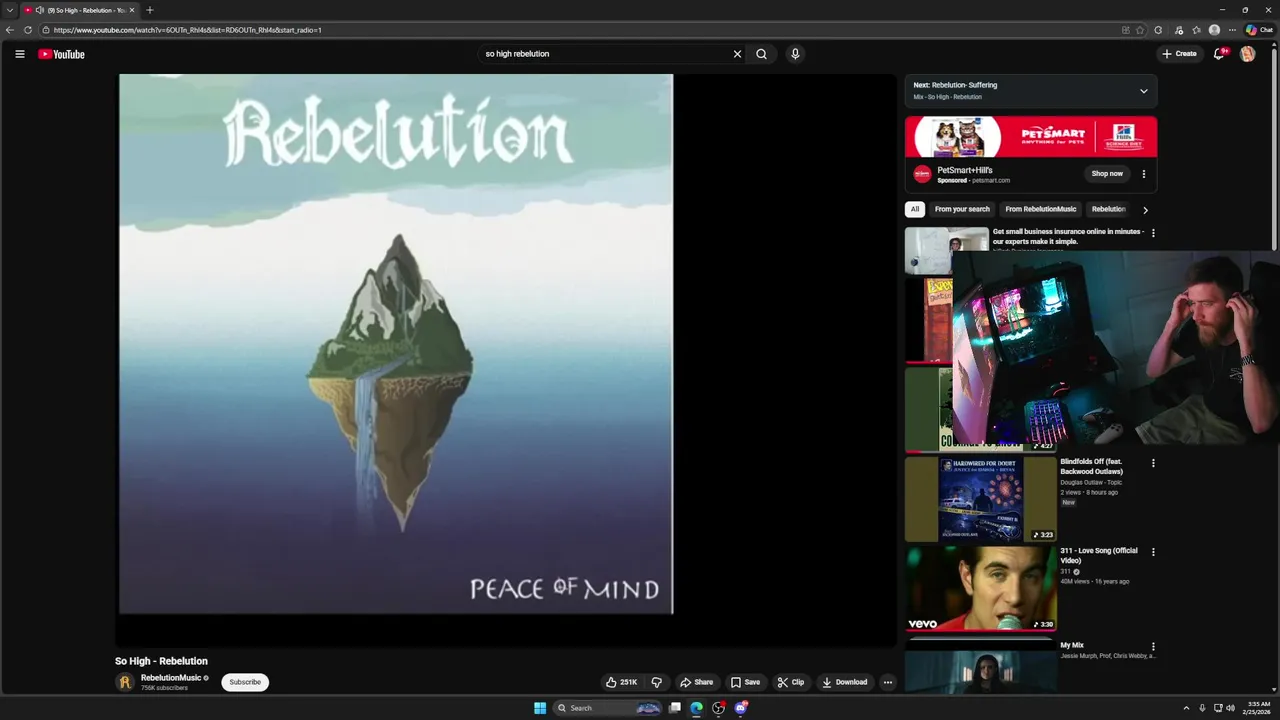Image resolution: width=1280 pixels, height=720 pixels.
Task: Open options for 311 Love Song video
Action: [1153, 552]
